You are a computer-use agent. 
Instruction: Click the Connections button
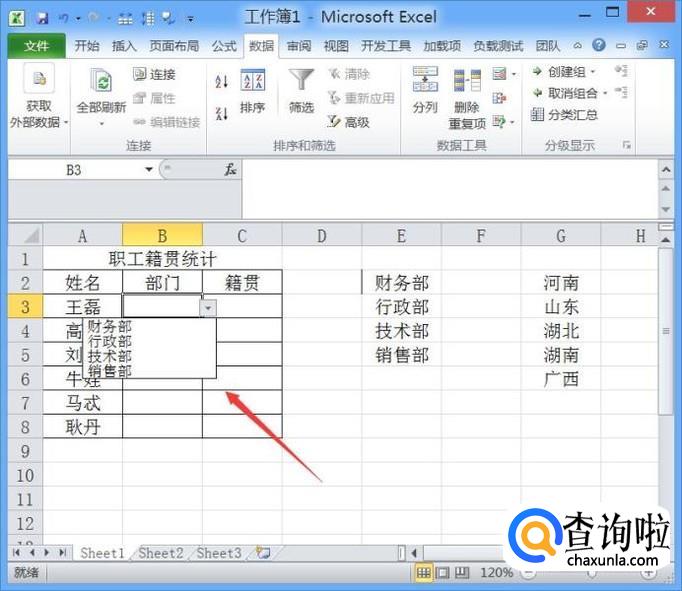[x=154, y=74]
